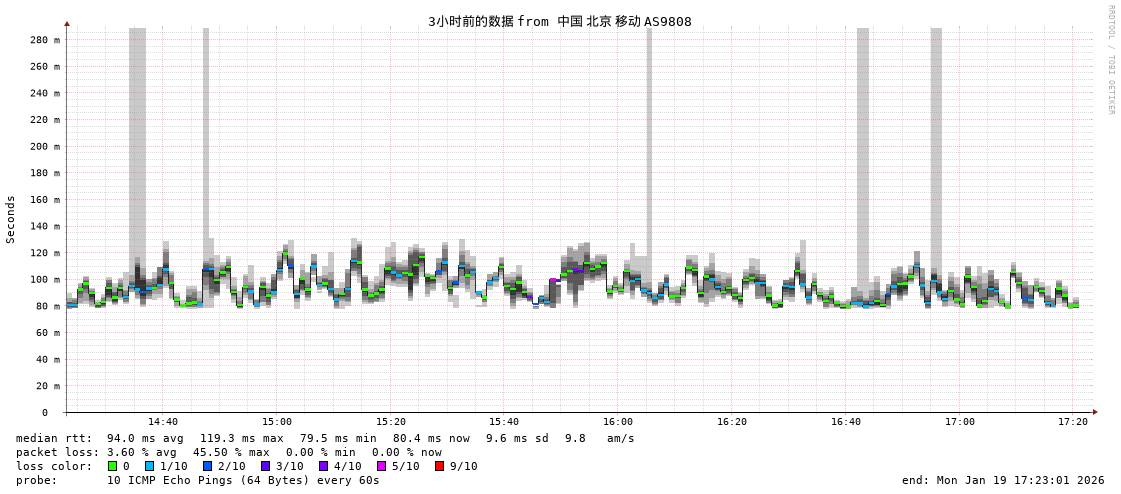Click the vertical Seconds axis label
This screenshot has width=1121, height=494.
pyautogui.click(x=11, y=219)
